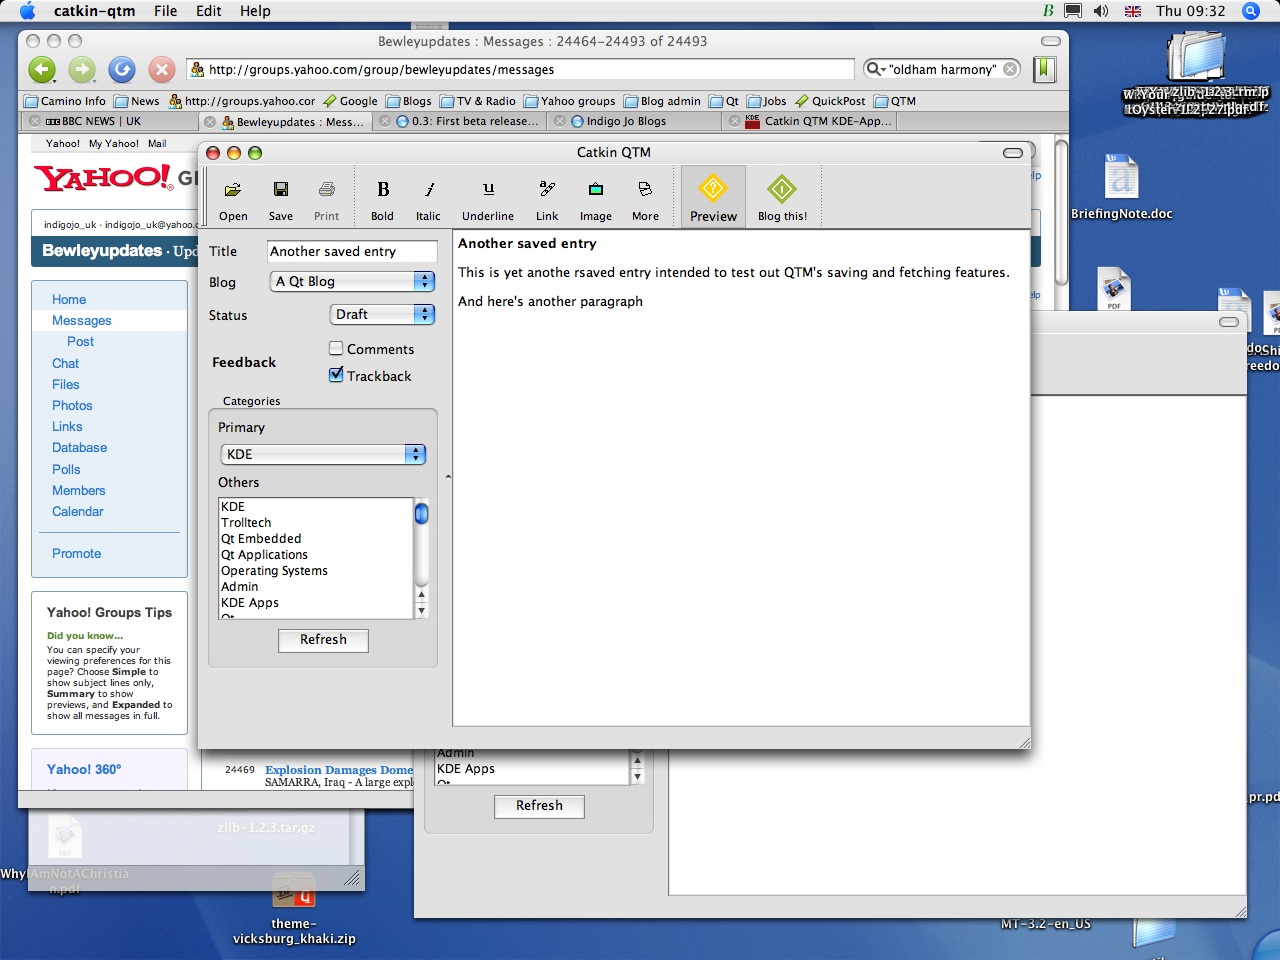Open the Photos link in Yahoo Groups sidebar

(x=72, y=406)
